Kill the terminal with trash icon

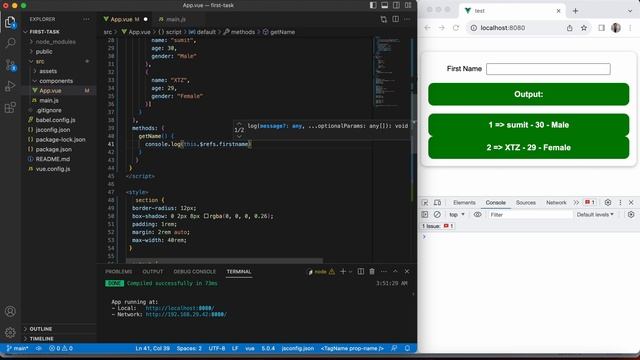tap(372, 271)
